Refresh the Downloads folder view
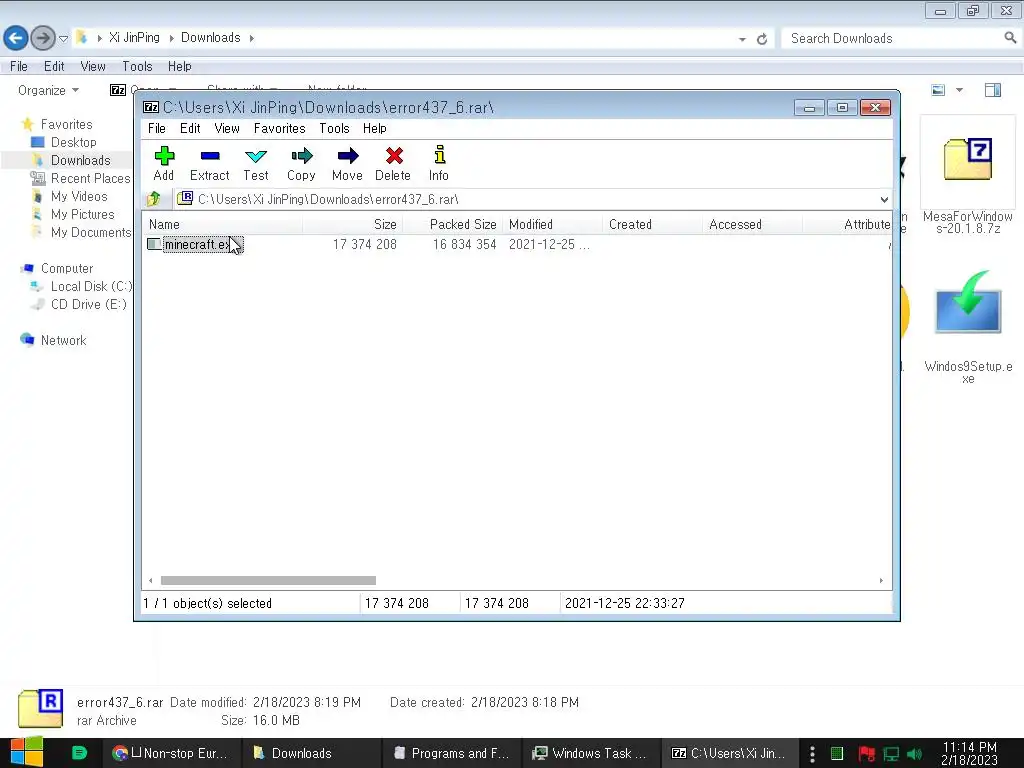This screenshot has height=768, width=1024. pyautogui.click(x=761, y=39)
